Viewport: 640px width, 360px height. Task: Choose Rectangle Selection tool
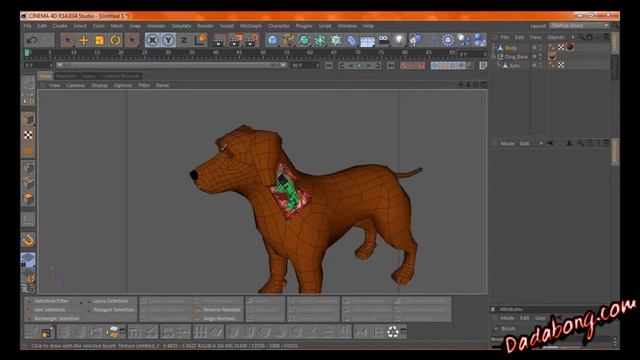pos(57,318)
